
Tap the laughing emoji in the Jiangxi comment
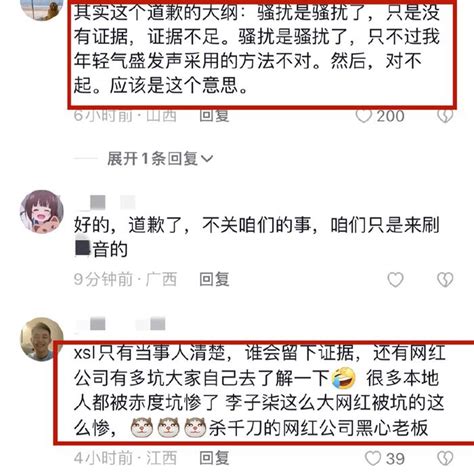point(343,378)
